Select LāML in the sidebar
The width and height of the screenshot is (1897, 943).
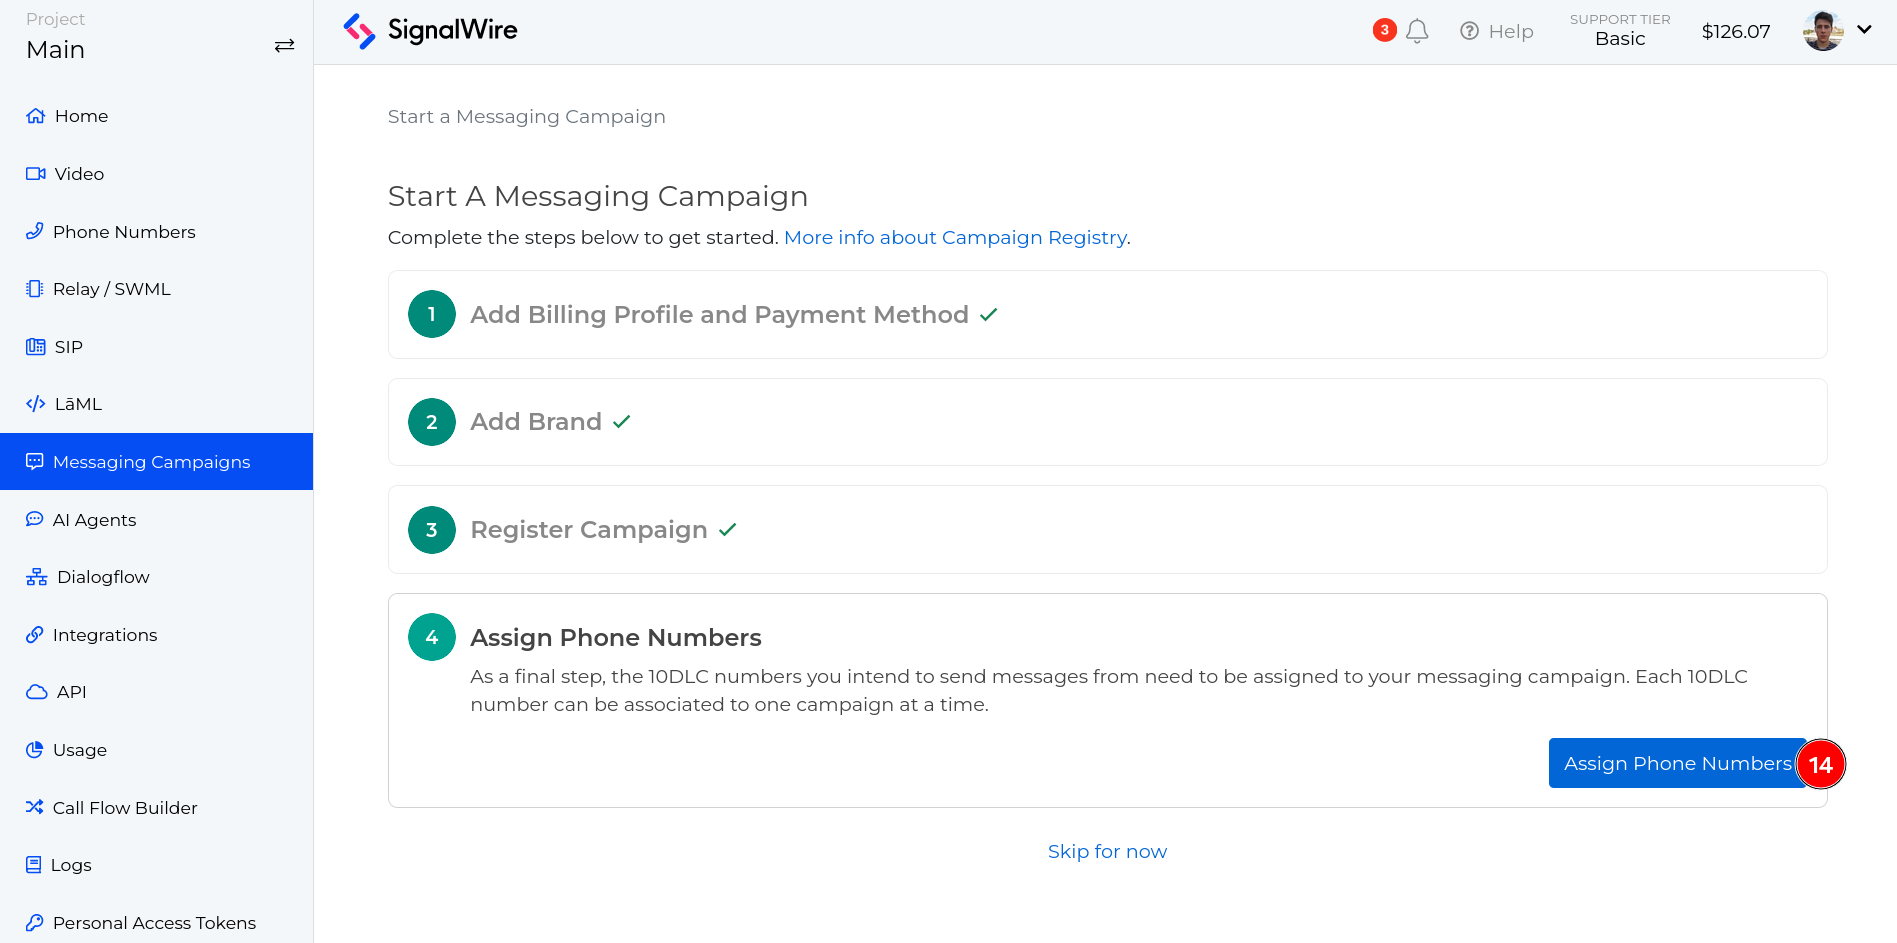coord(77,403)
